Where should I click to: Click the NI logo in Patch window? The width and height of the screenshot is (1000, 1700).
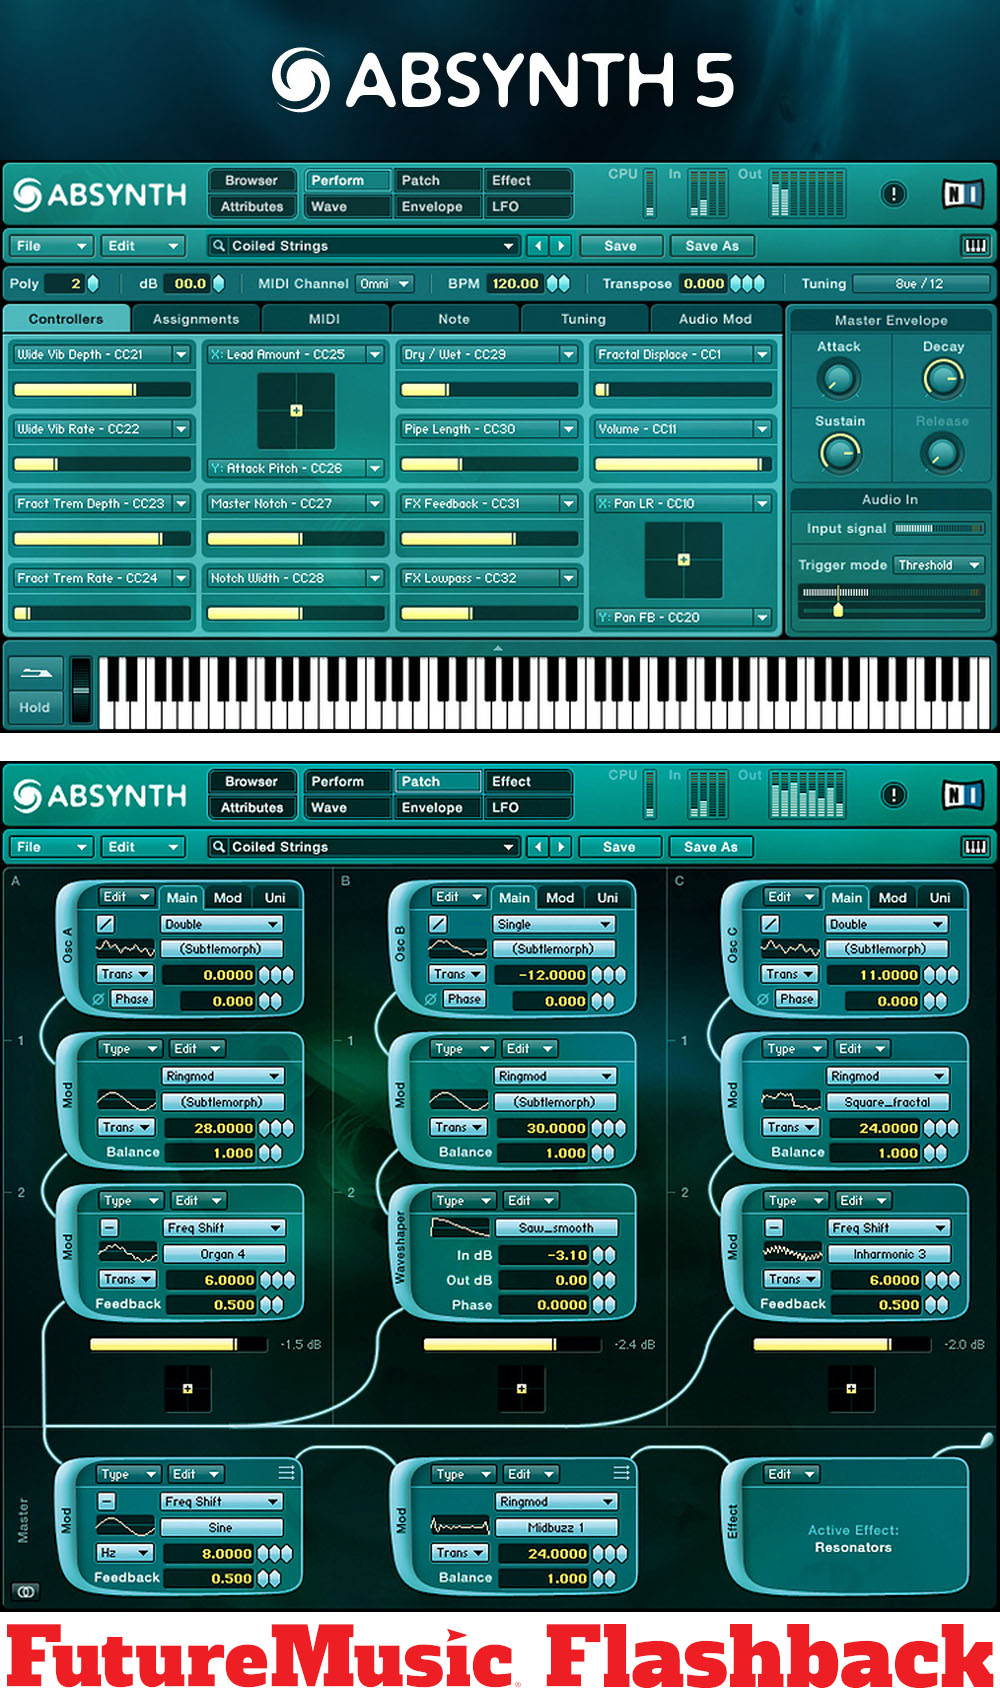pyautogui.click(x=962, y=795)
